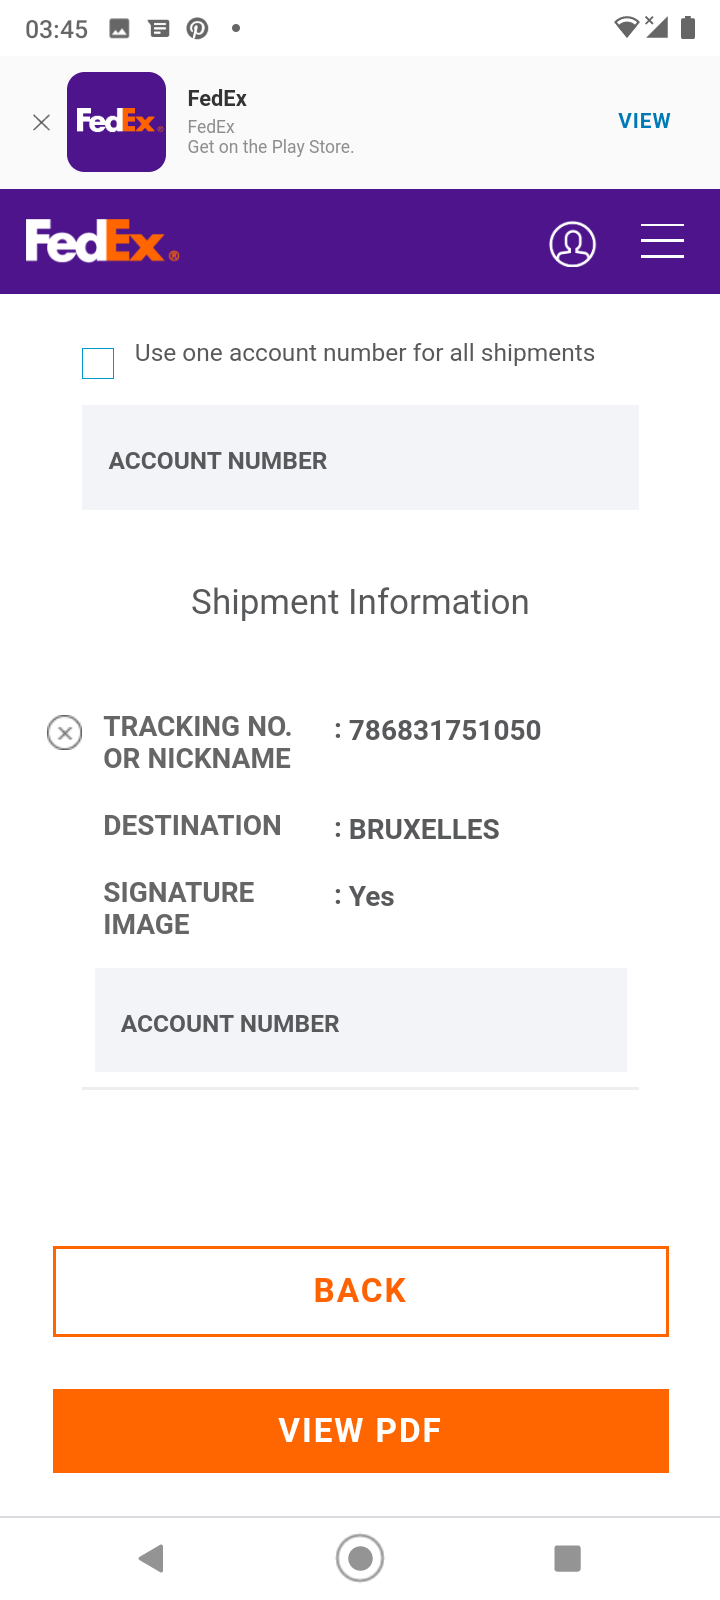This screenshot has height=1600, width=720.
Task: Go to FedEx home via logo
Action: pos(102,241)
